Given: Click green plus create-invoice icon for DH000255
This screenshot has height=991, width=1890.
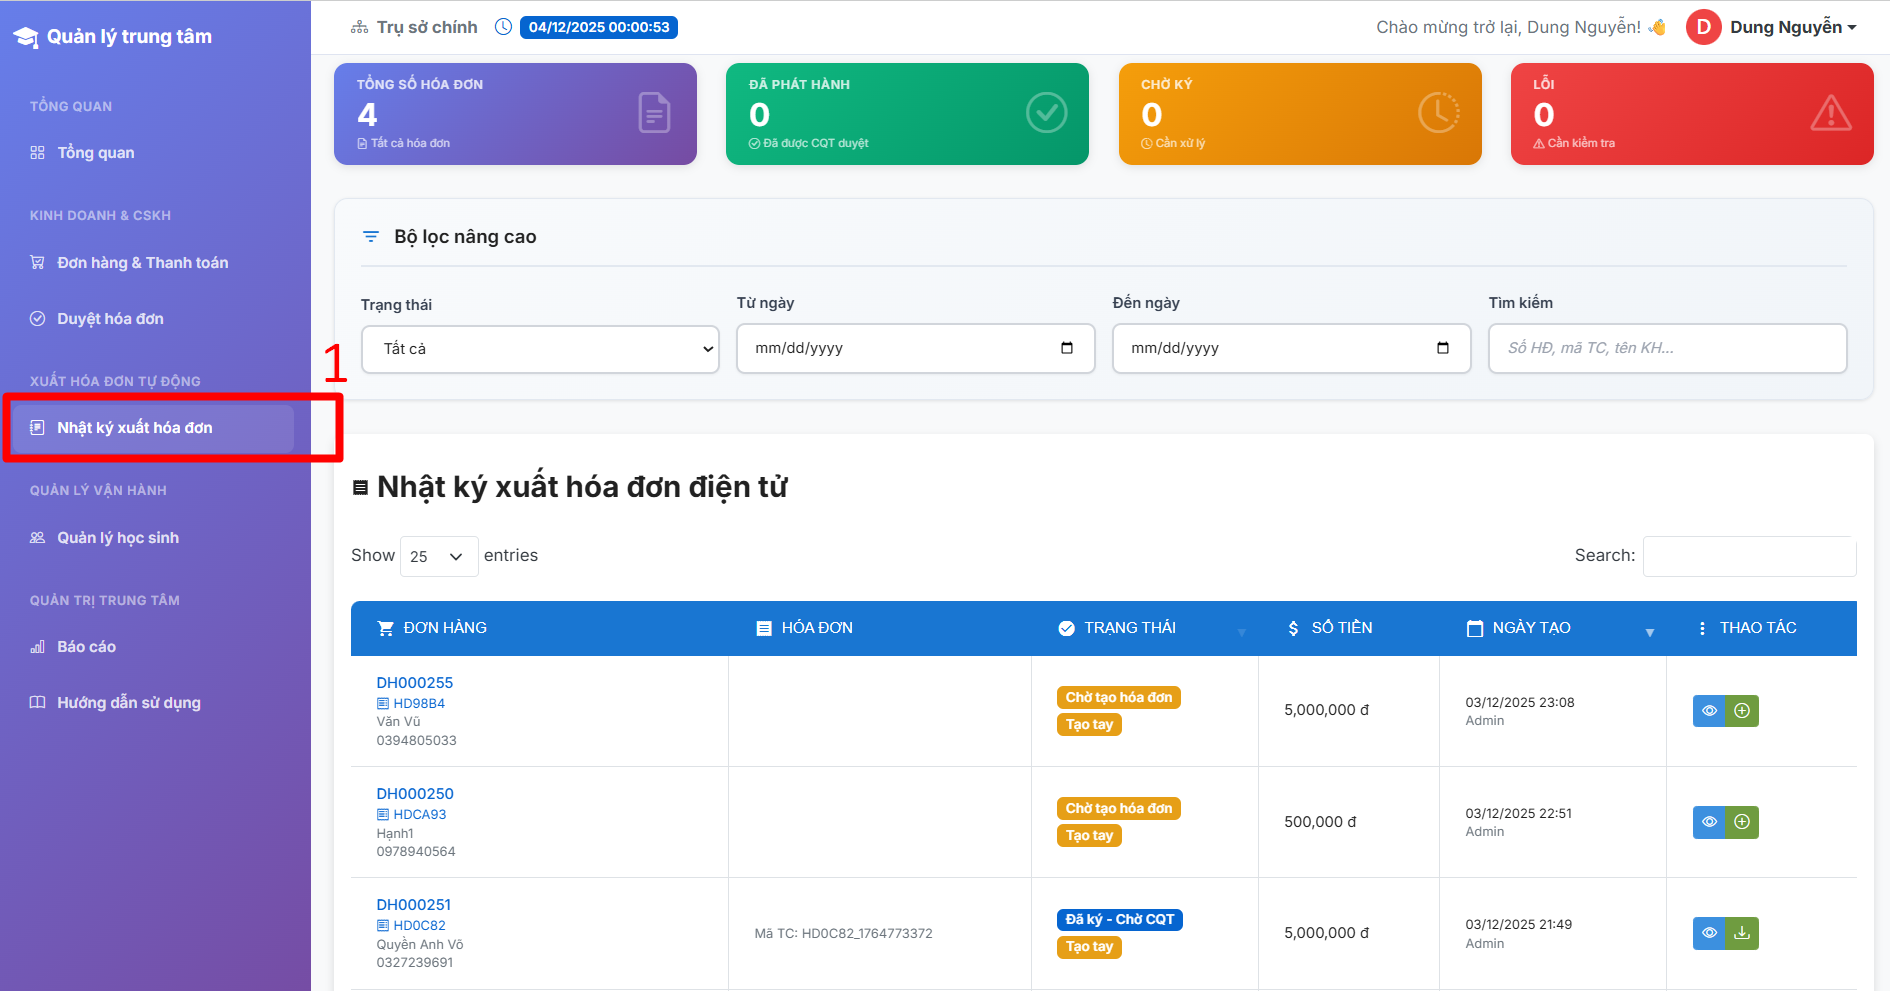Looking at the screenshot, I should pos(1742,711).
